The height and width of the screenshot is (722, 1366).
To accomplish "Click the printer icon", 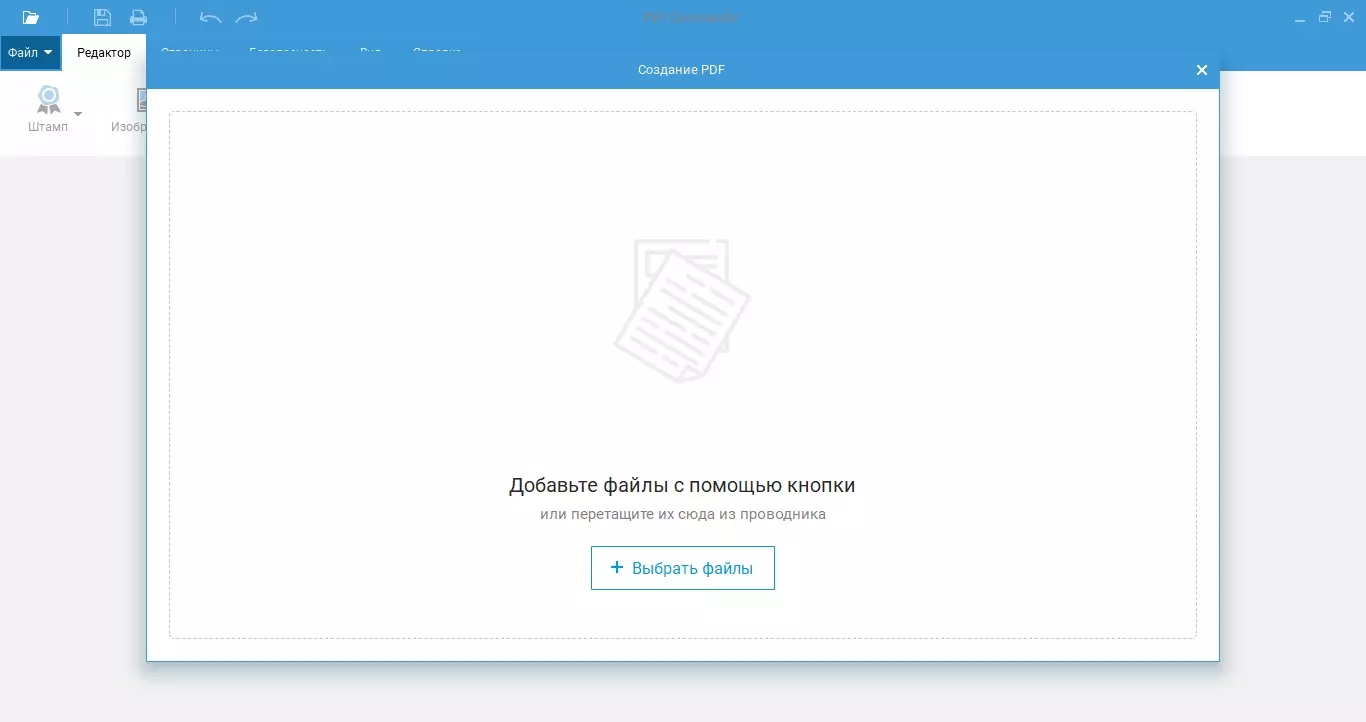I will click(x=138, y=17).
